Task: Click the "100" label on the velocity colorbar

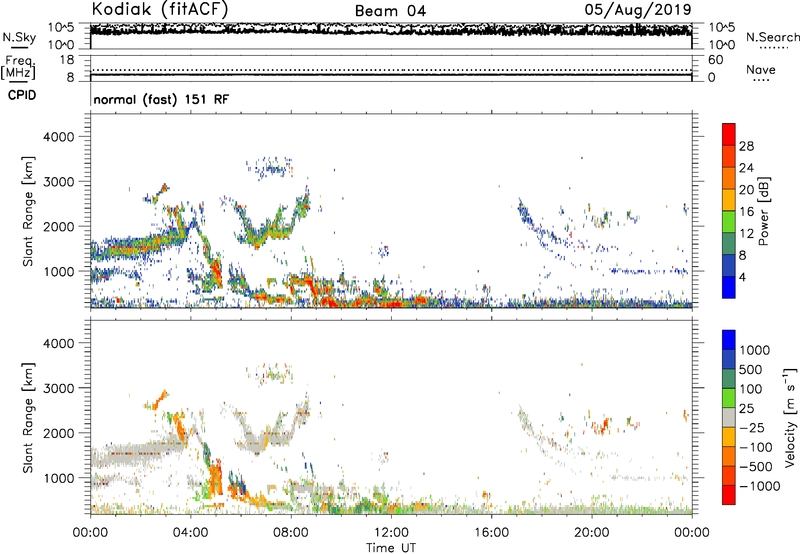Action: (751, 389)
